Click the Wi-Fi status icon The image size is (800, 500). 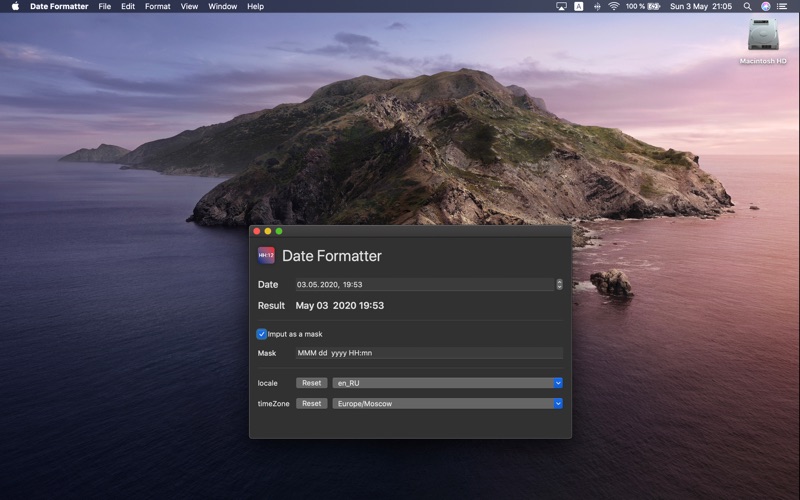coord(614,6)
